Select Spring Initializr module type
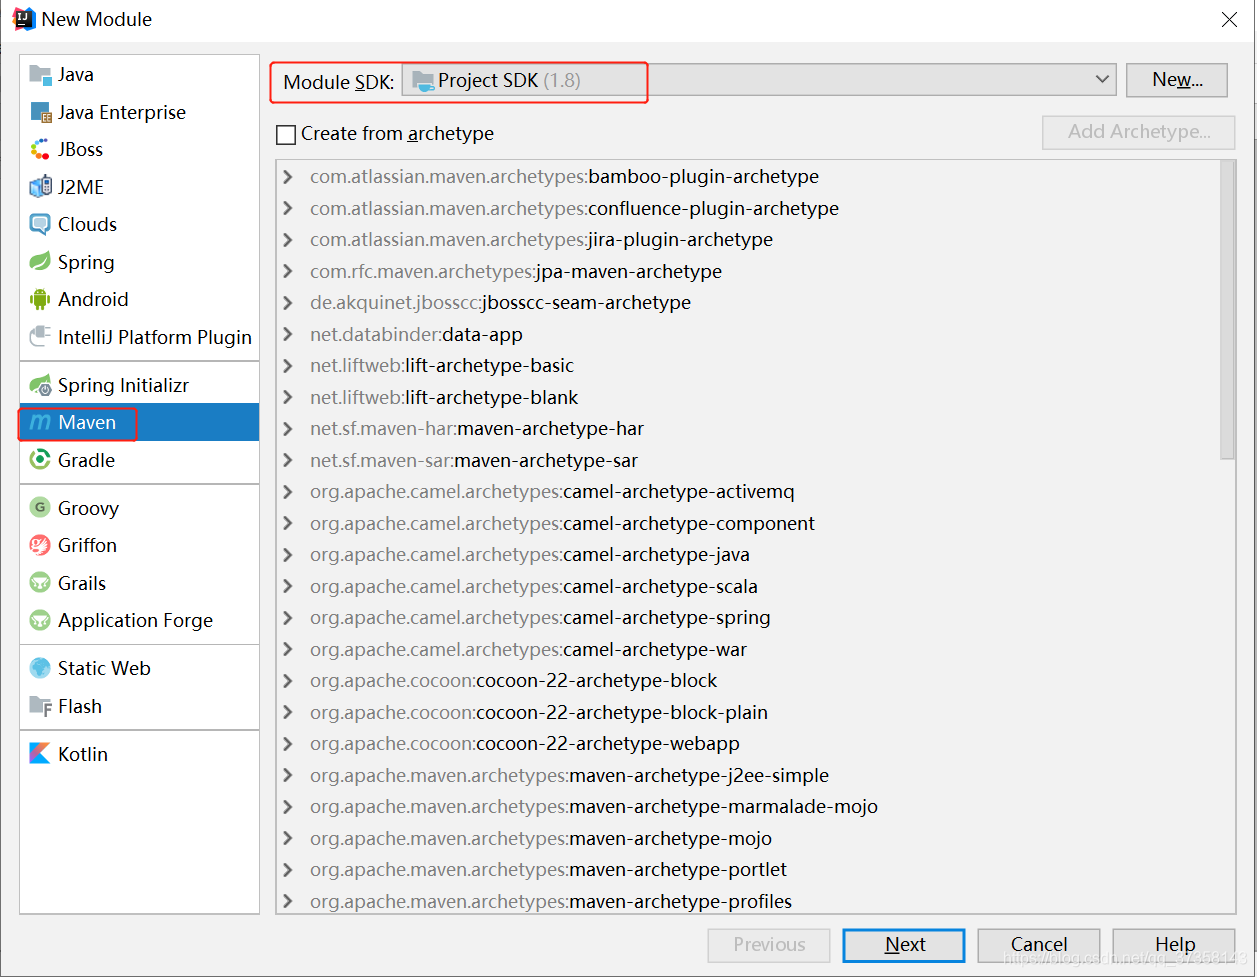This screenshot has height=977, width=1257. coord(139,385)
